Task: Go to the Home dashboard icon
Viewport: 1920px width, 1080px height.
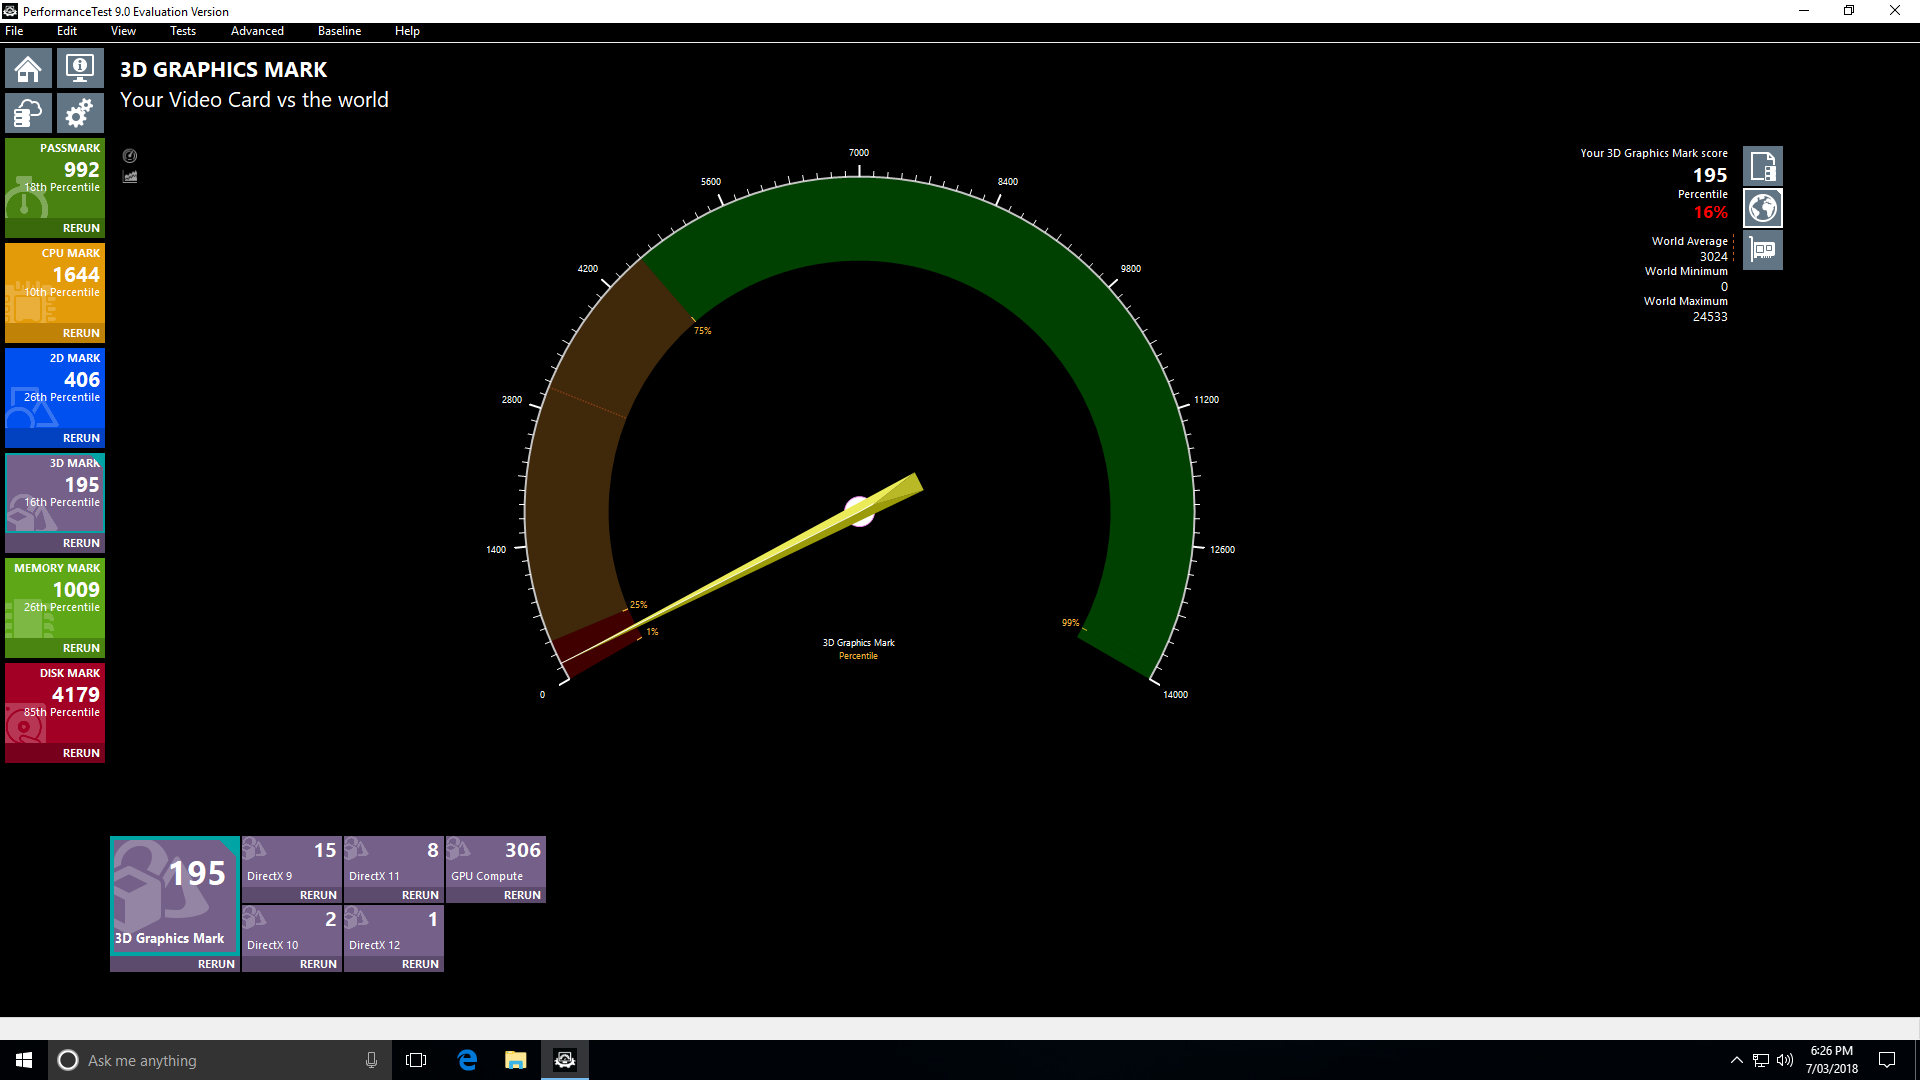Action: (x=28, y=68)
